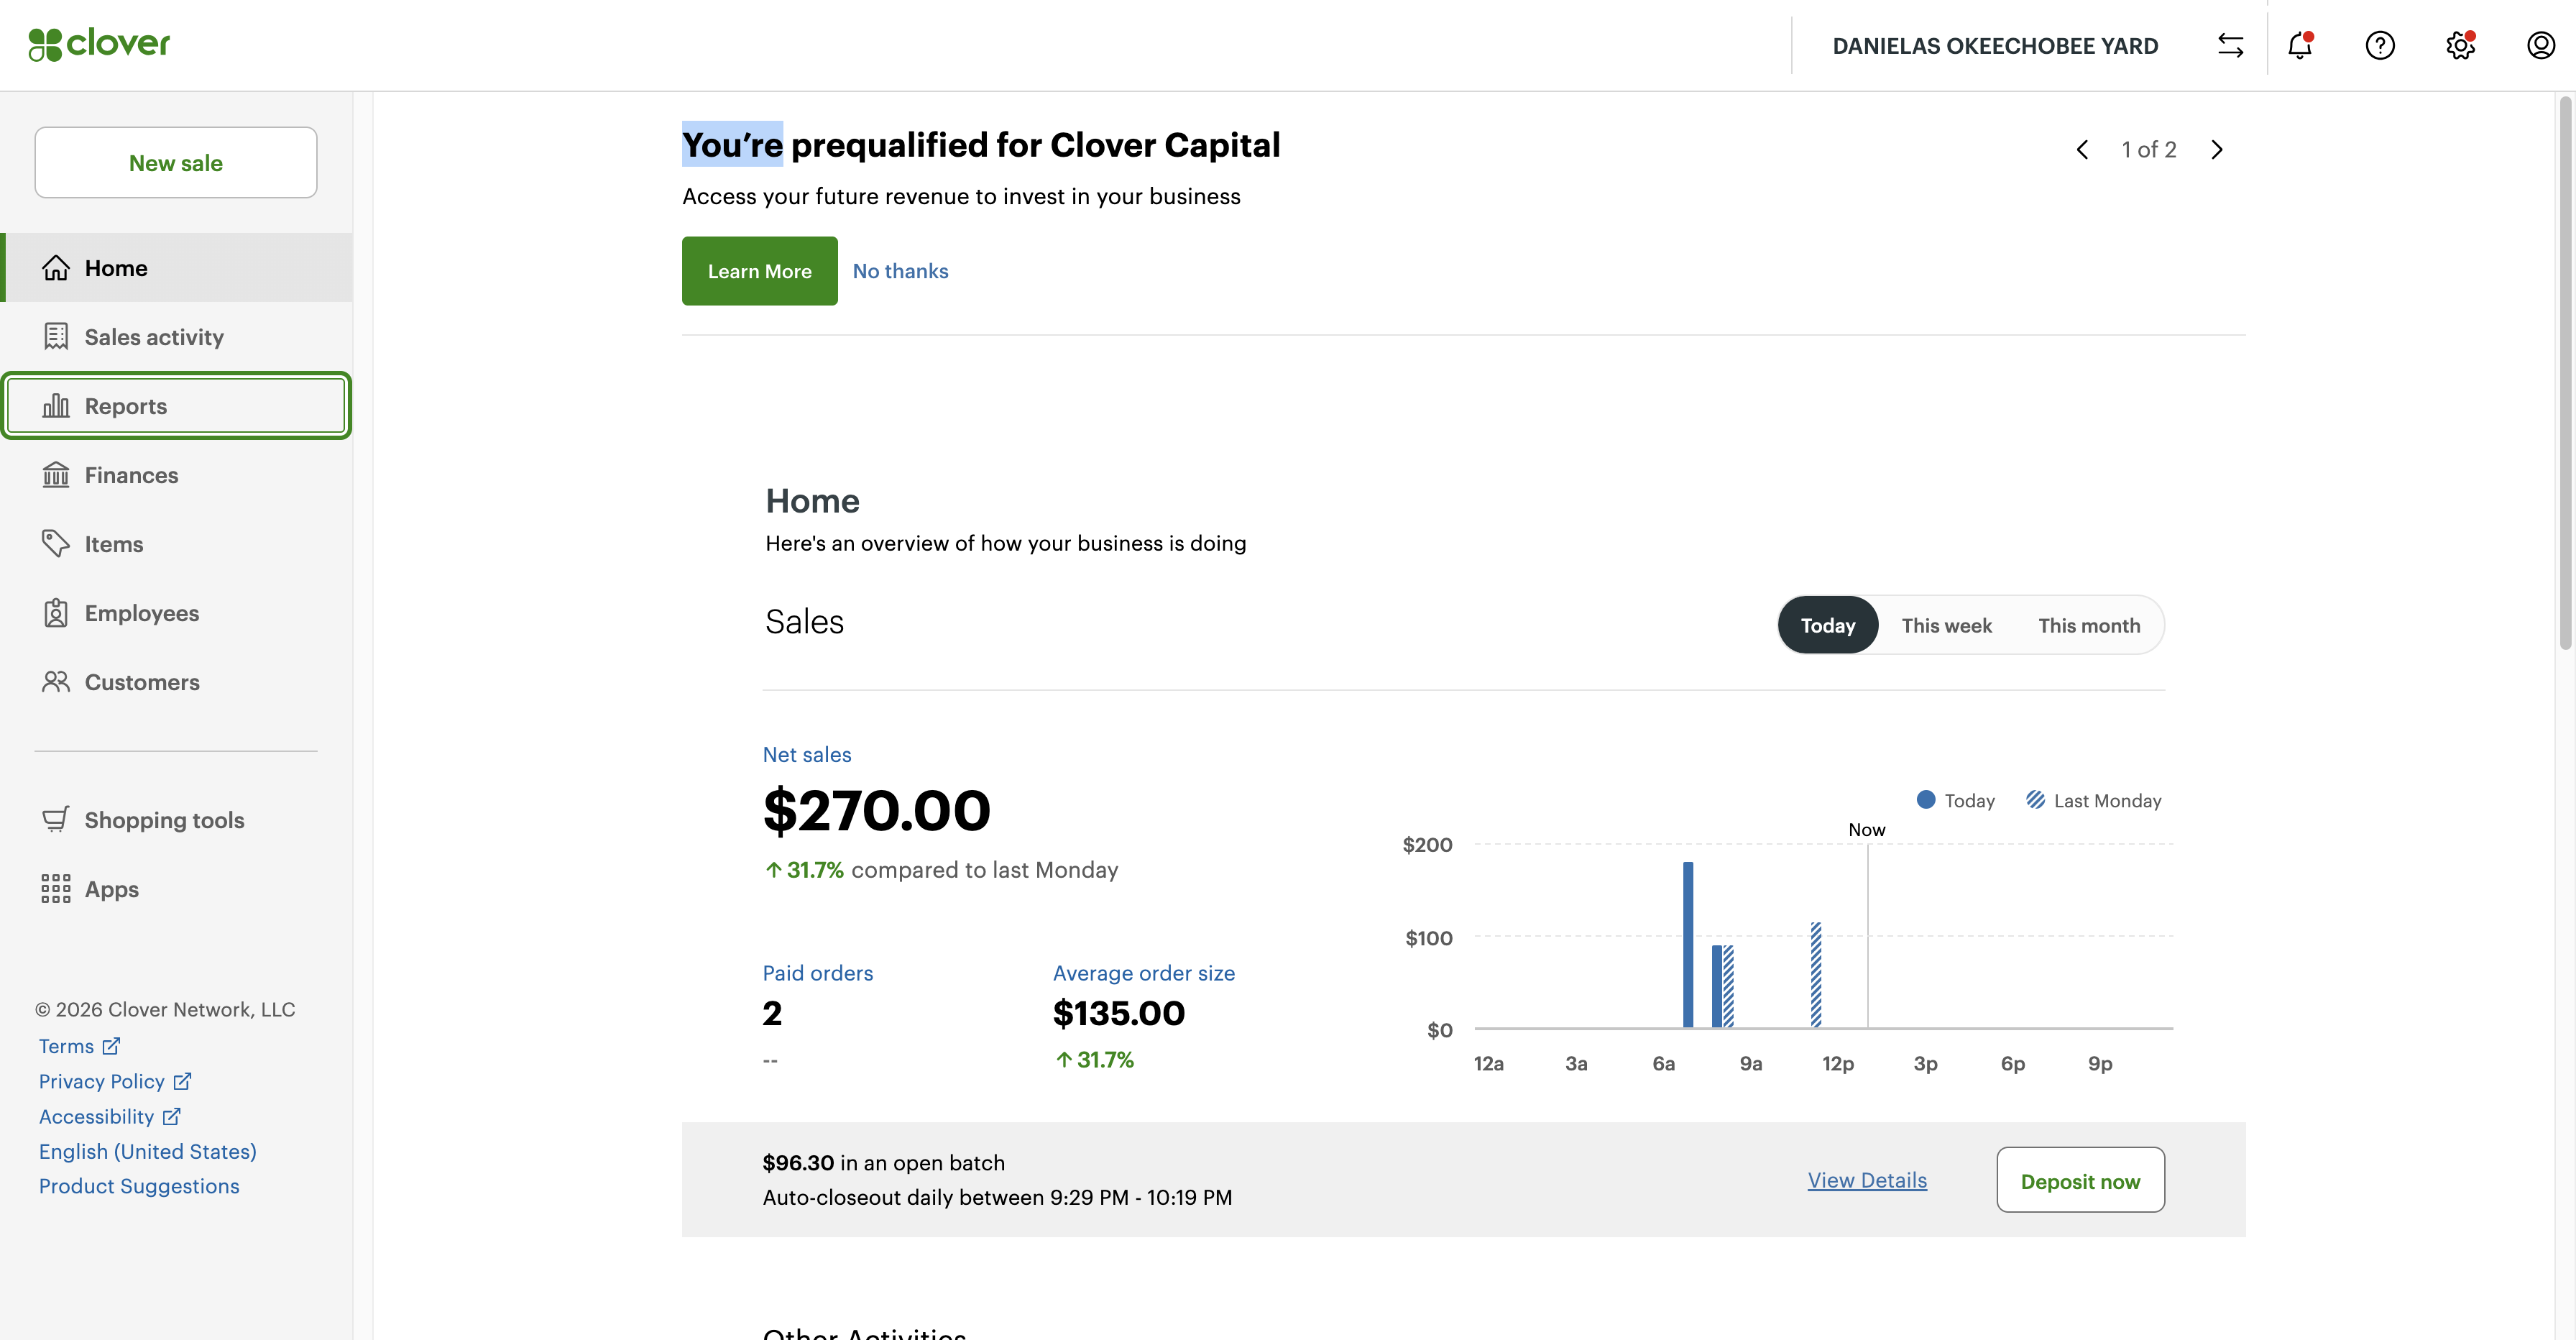The image size is (2576, 1340).
Task: Open settings gear icon
Action: 2460,45
